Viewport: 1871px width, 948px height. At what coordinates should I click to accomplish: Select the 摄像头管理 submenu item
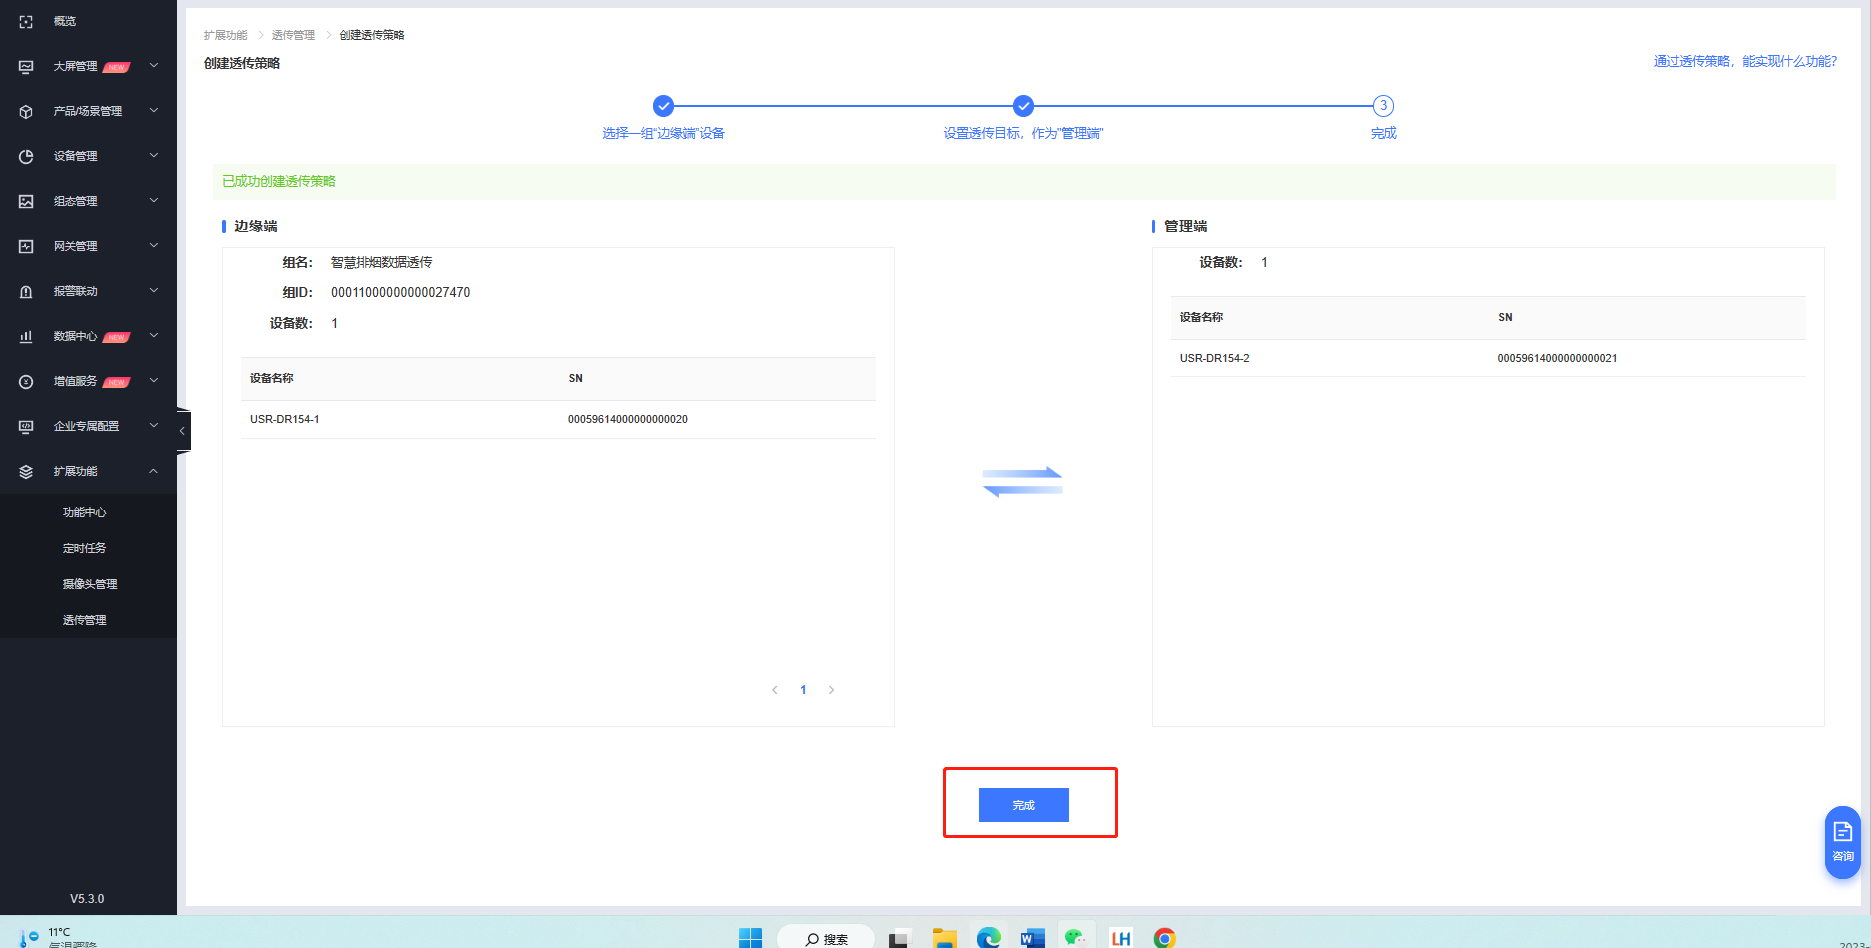click(90, 584)
